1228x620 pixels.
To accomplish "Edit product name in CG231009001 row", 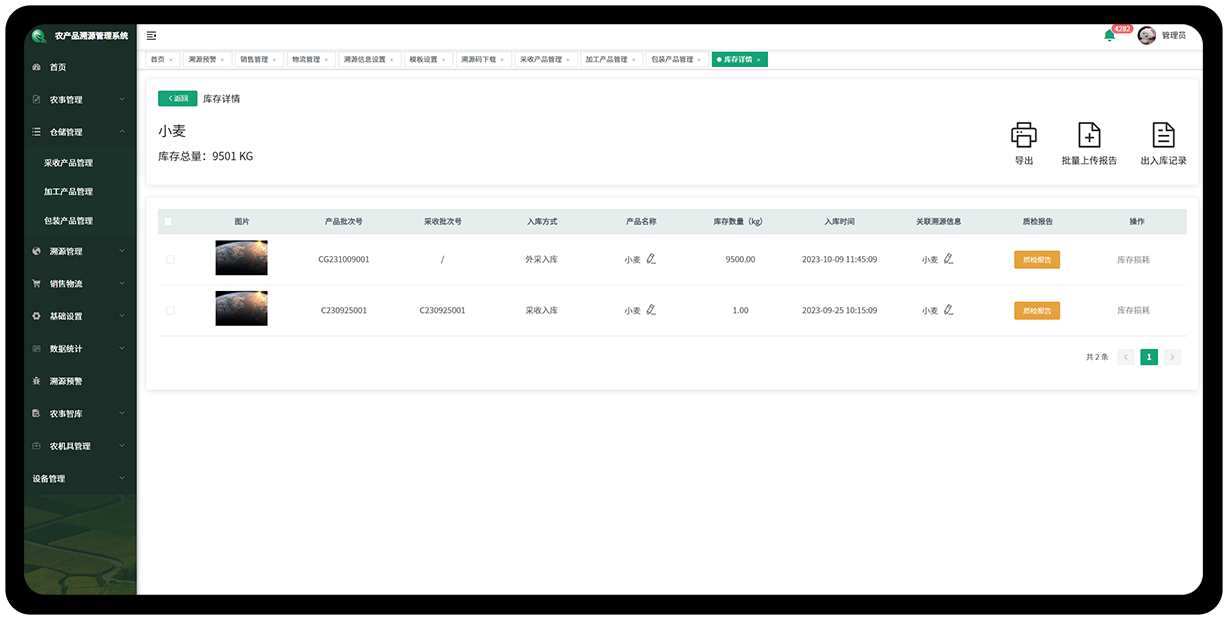I will point(651,259).
